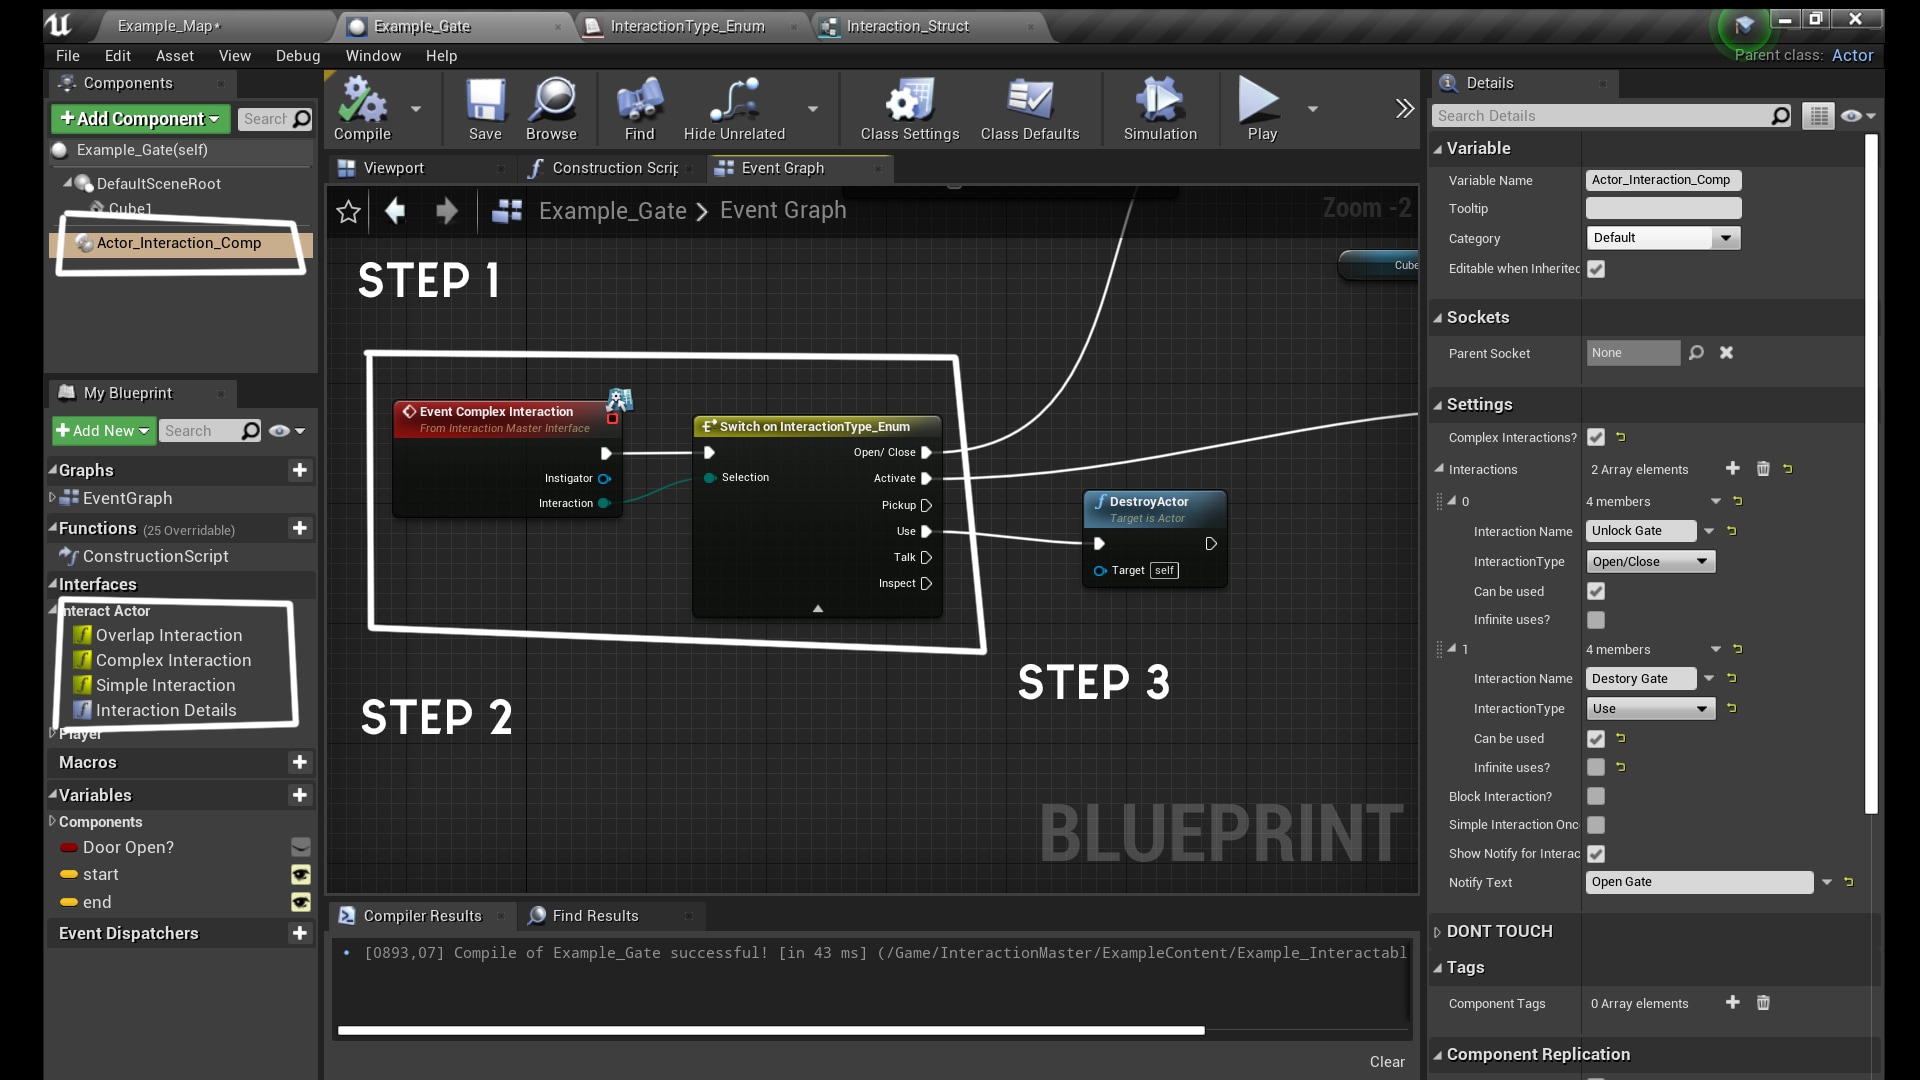
Task: Toggle the Complex Interactions setting
Action: 1596,437
